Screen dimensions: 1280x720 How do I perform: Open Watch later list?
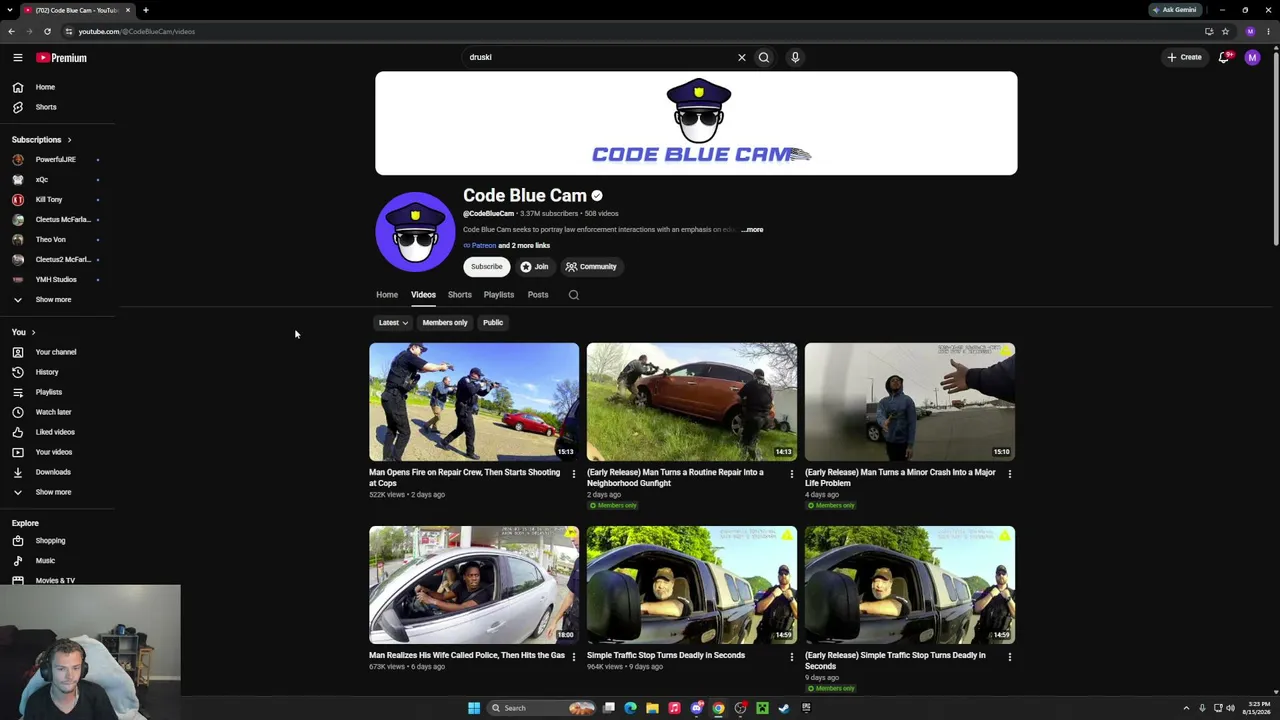[x=53, y=412]
